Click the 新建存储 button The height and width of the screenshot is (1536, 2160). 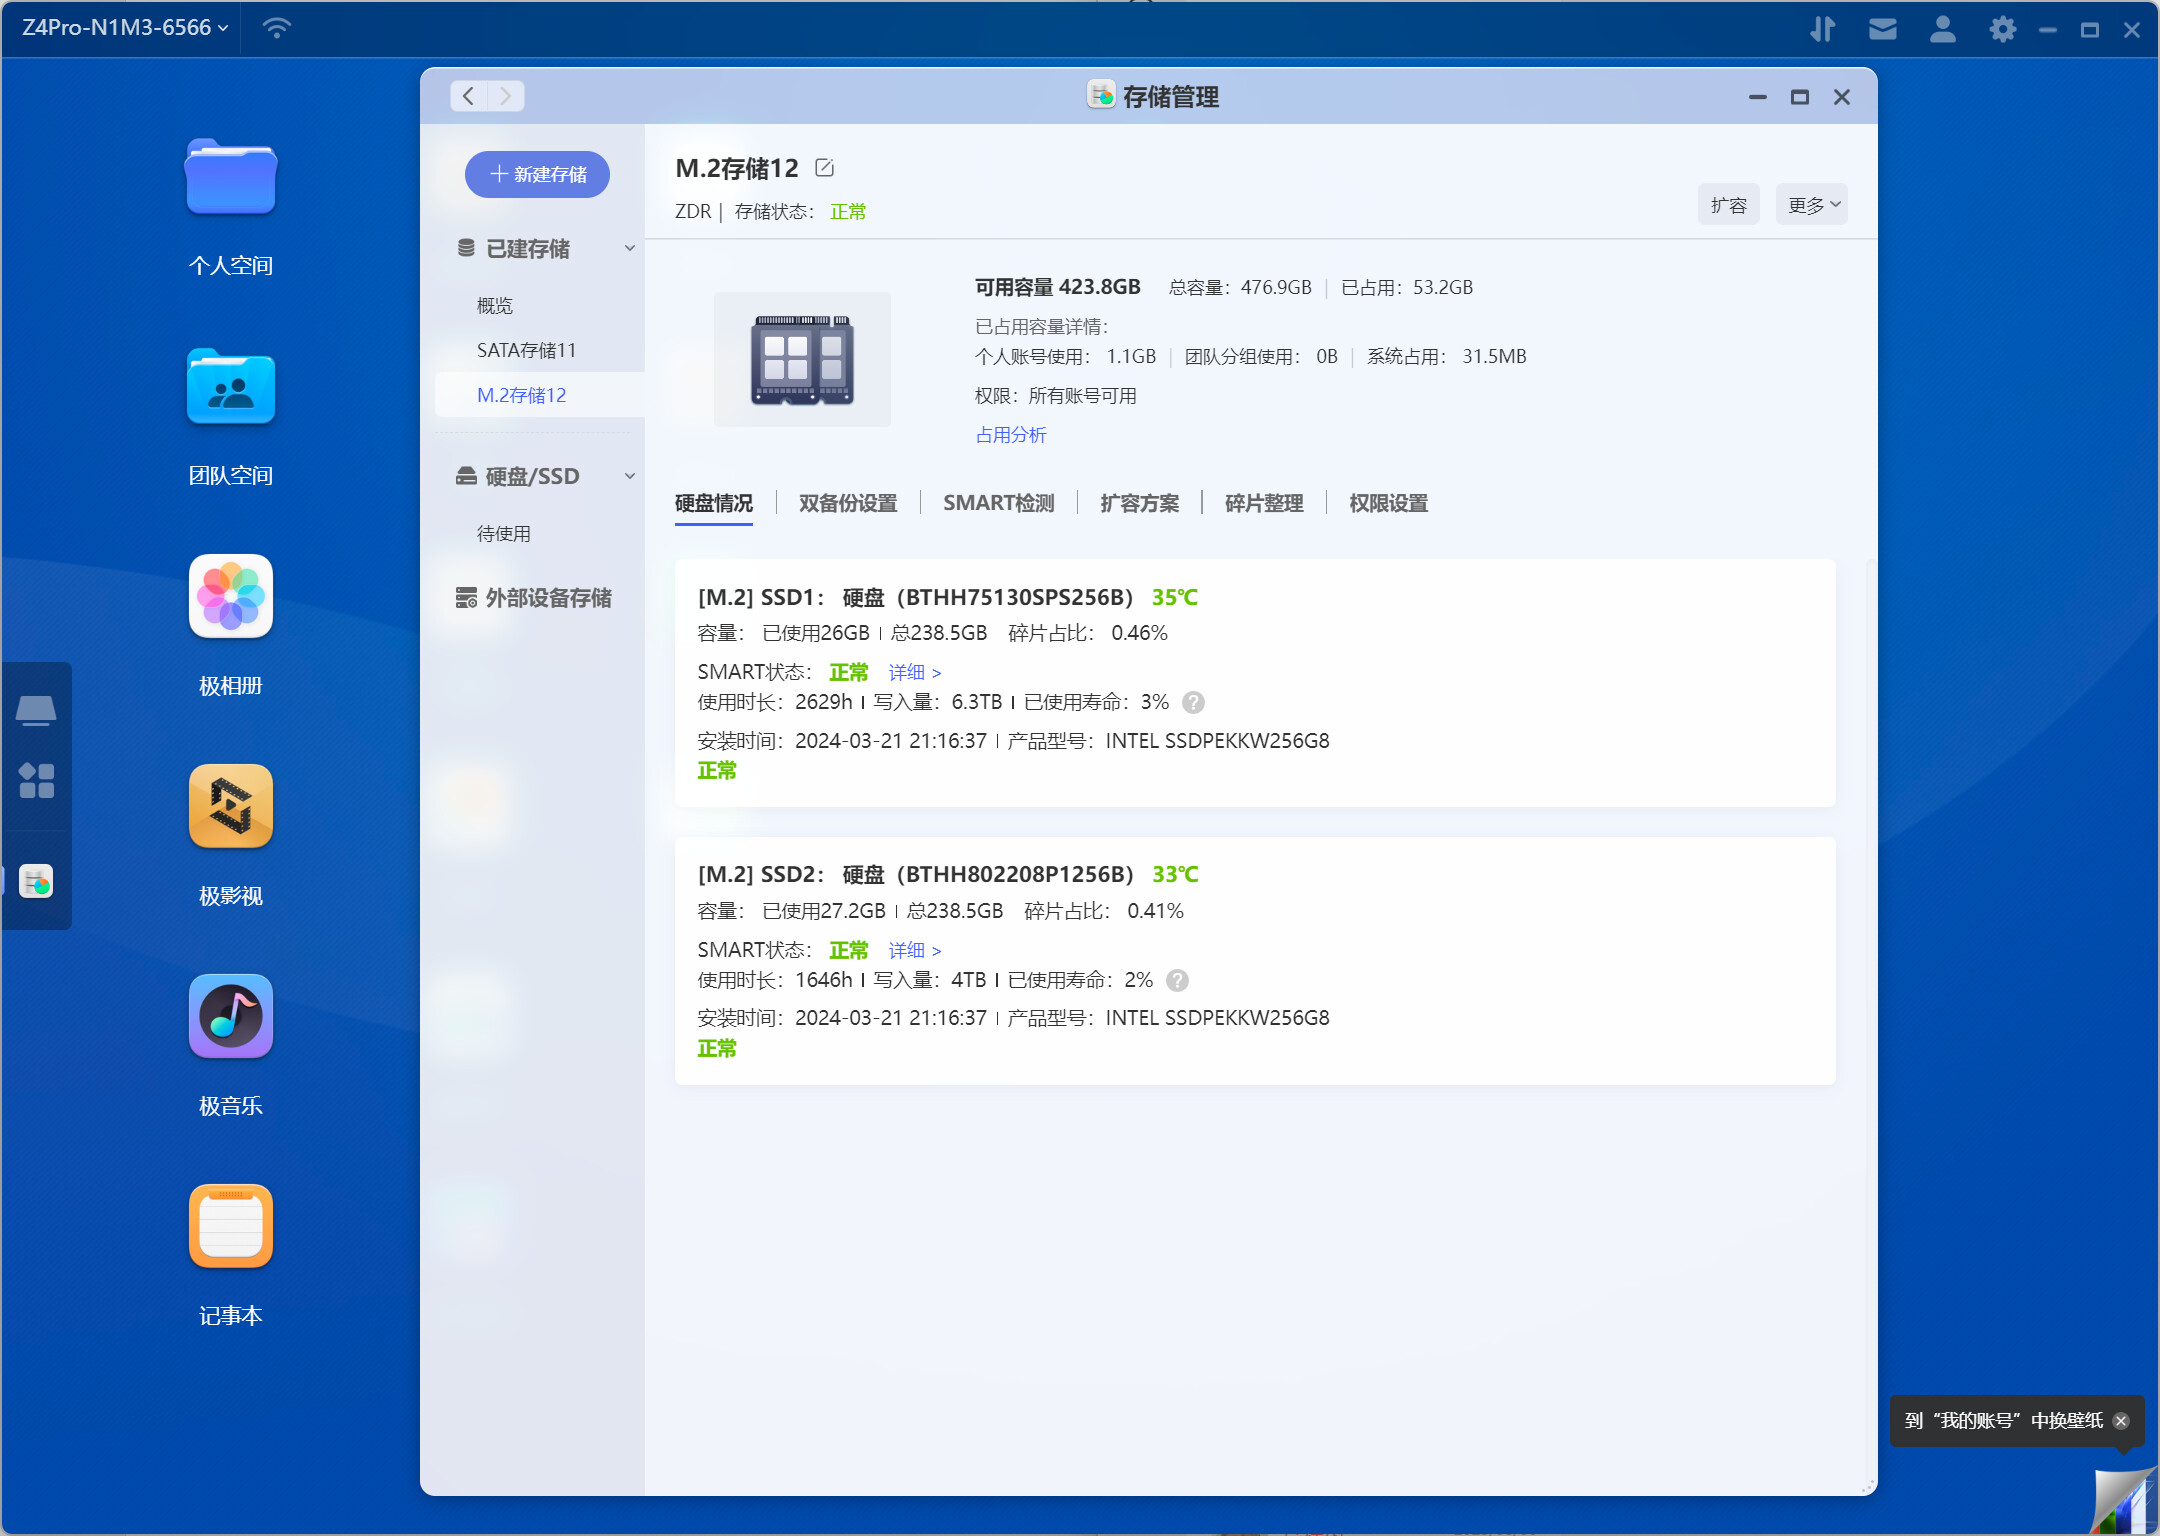tap(538, 175)
